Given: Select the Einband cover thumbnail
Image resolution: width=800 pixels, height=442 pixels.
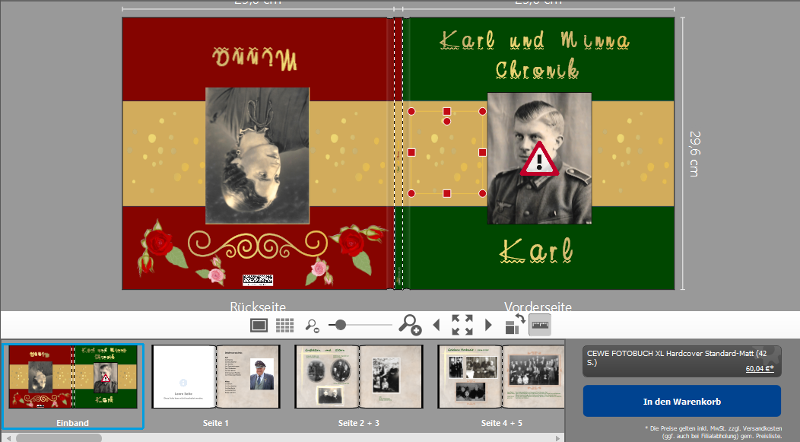Looking at the screenshot, I should (72, 386).
